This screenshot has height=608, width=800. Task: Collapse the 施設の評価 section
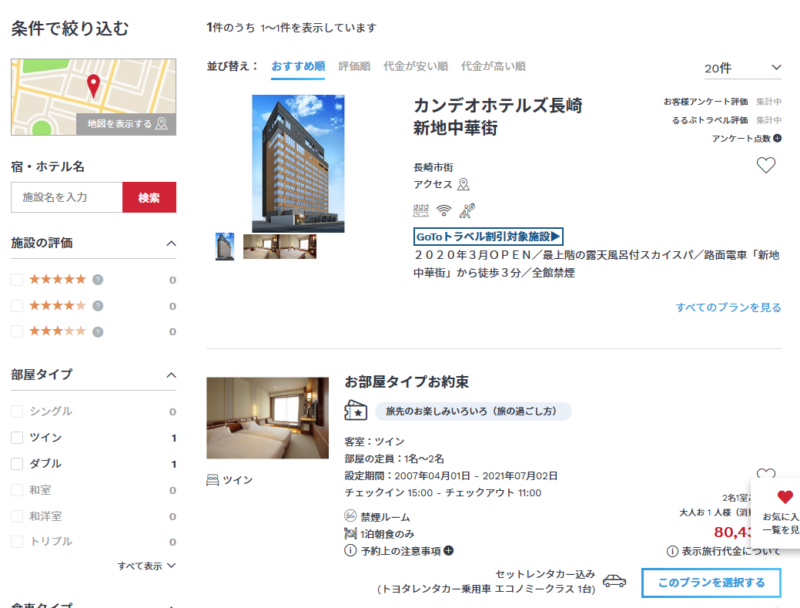[171, 243]
